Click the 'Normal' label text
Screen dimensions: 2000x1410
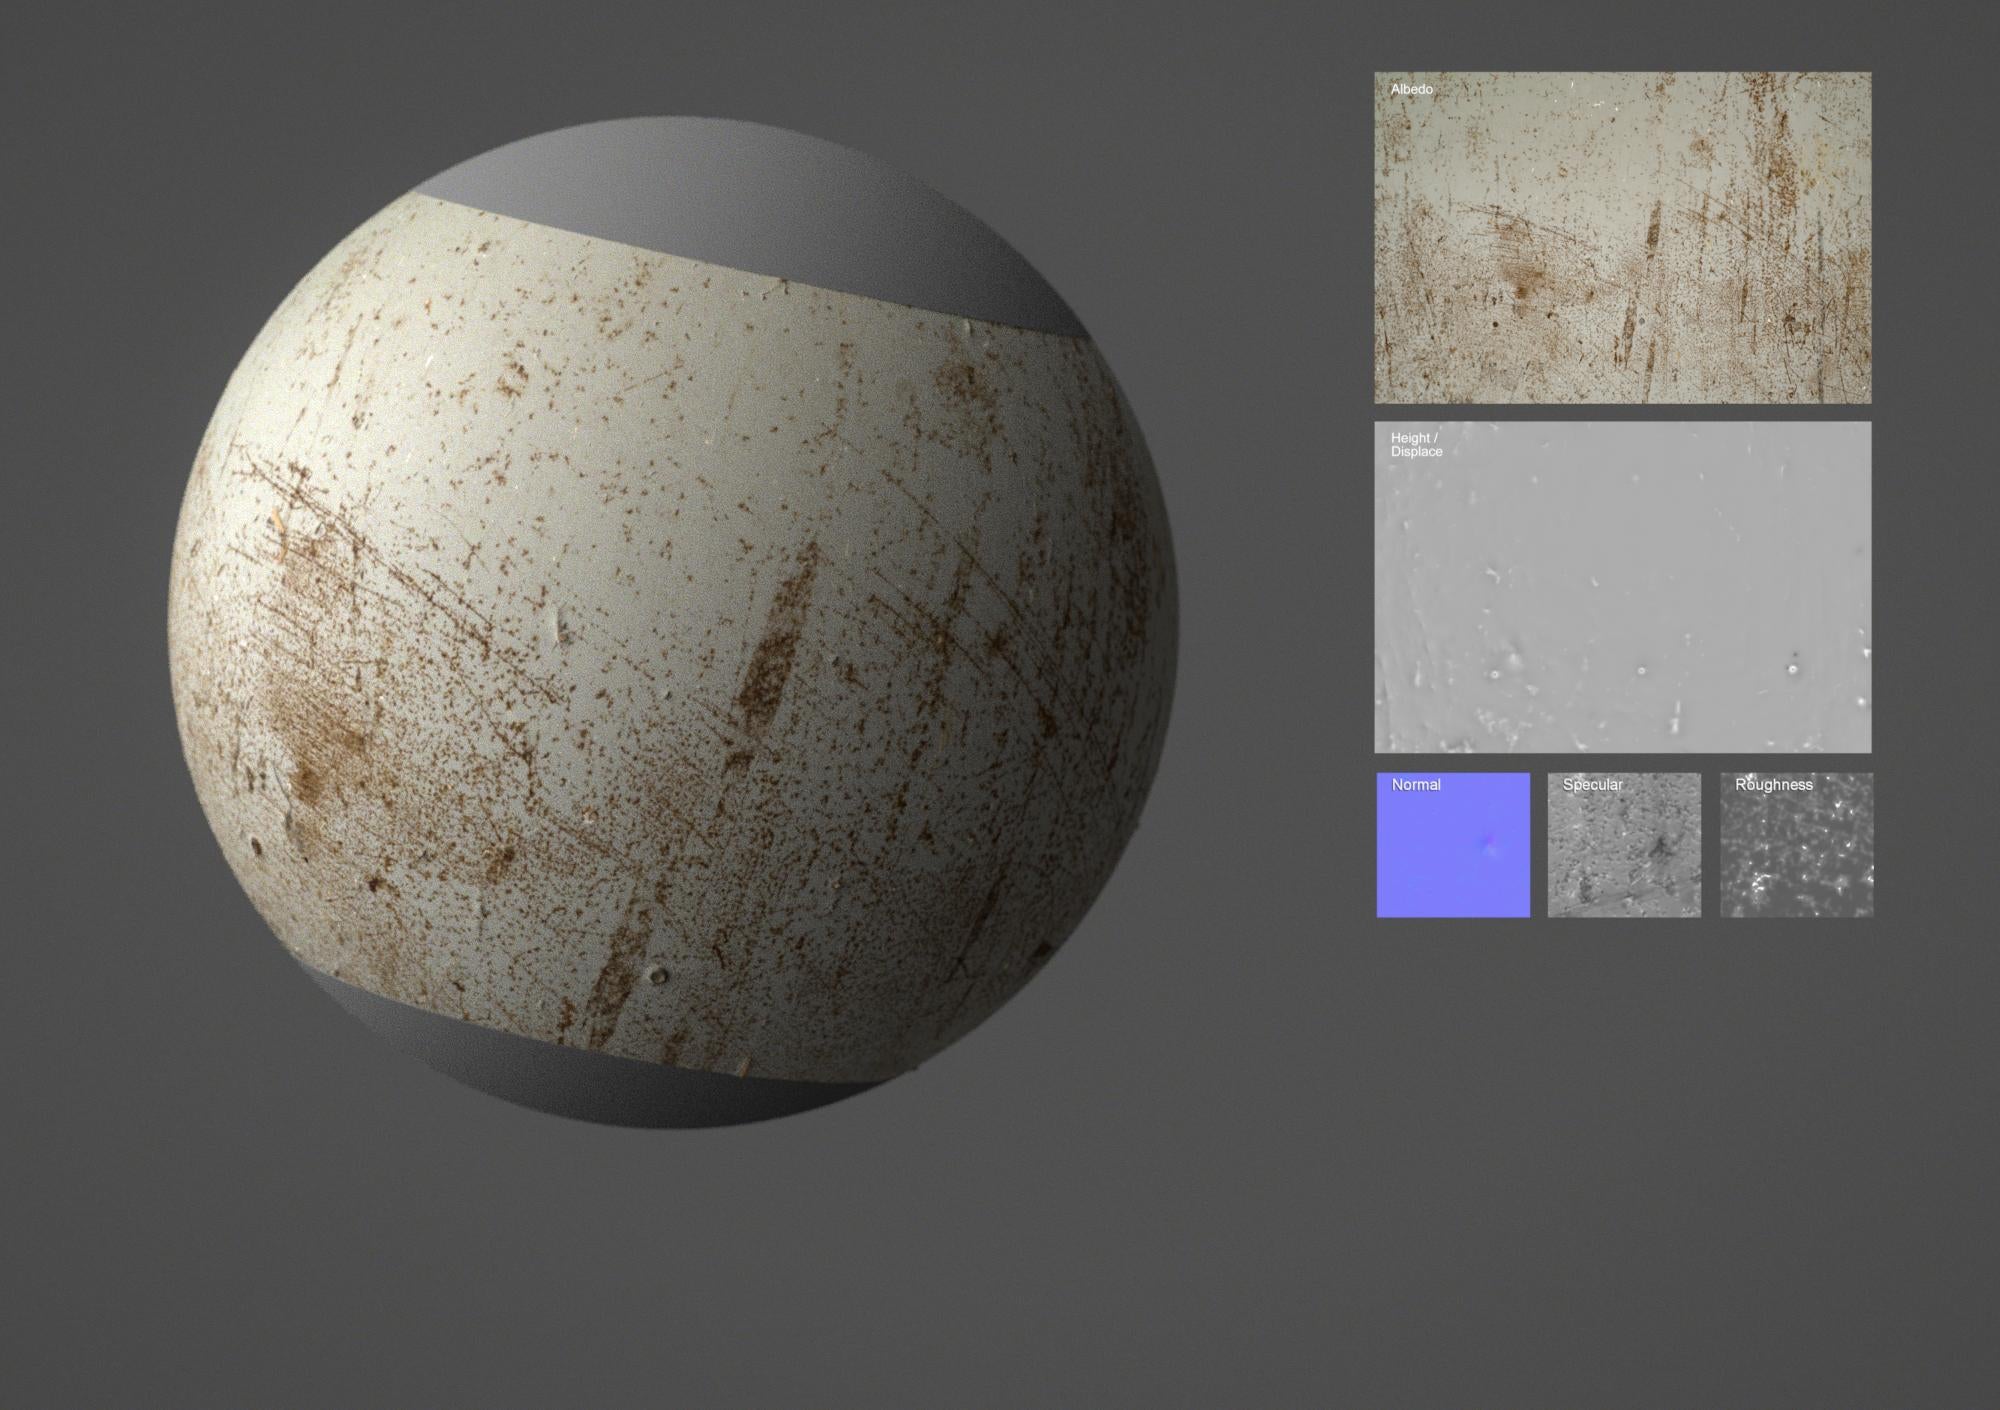click(1416, 785)
